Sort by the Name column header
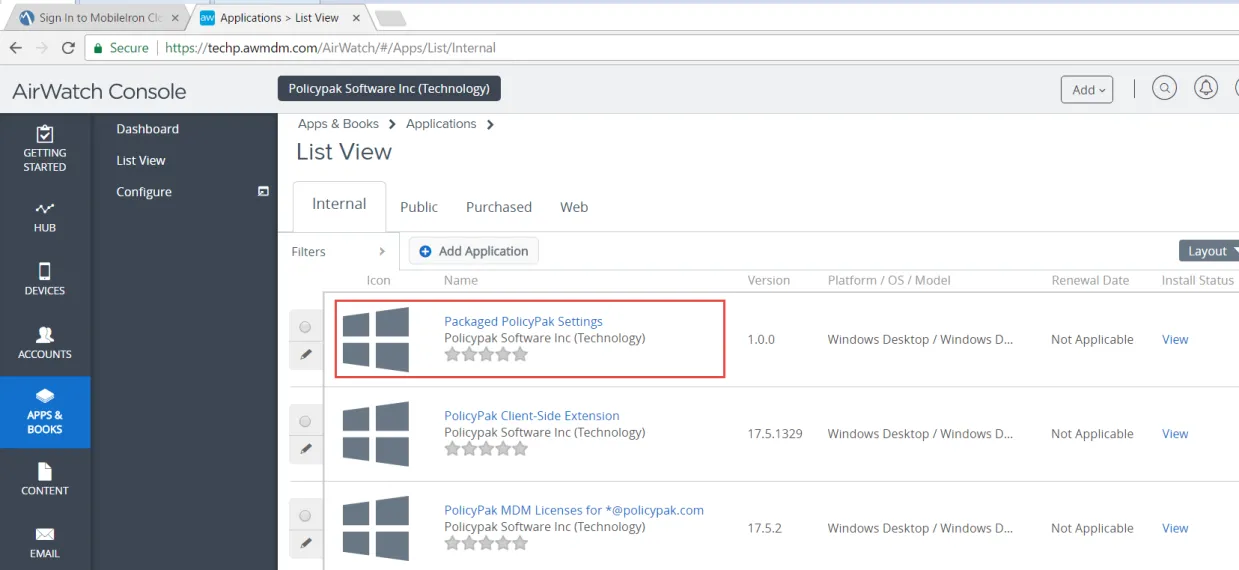The height and width of the screenshot is (570, 1239). [x=461, y=280]
